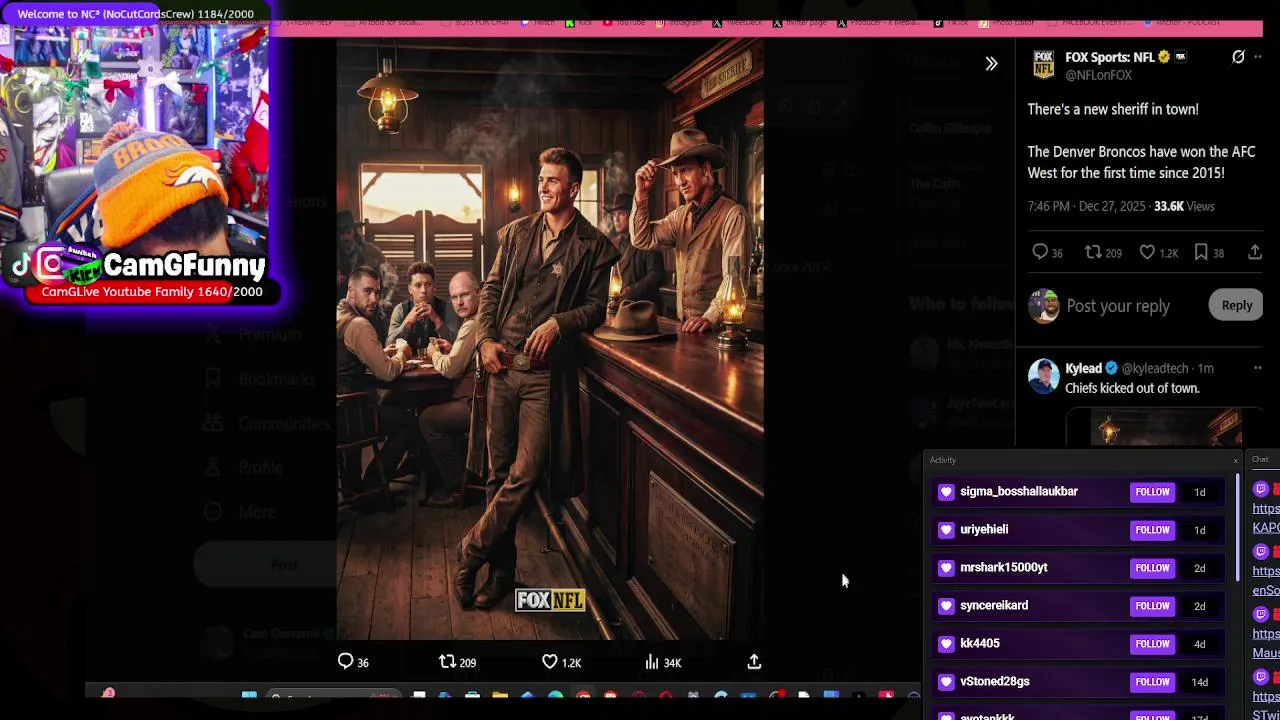Open FOX Sports: NFL account name link
1280x720 pixels.
click(x=1110, y=57)
